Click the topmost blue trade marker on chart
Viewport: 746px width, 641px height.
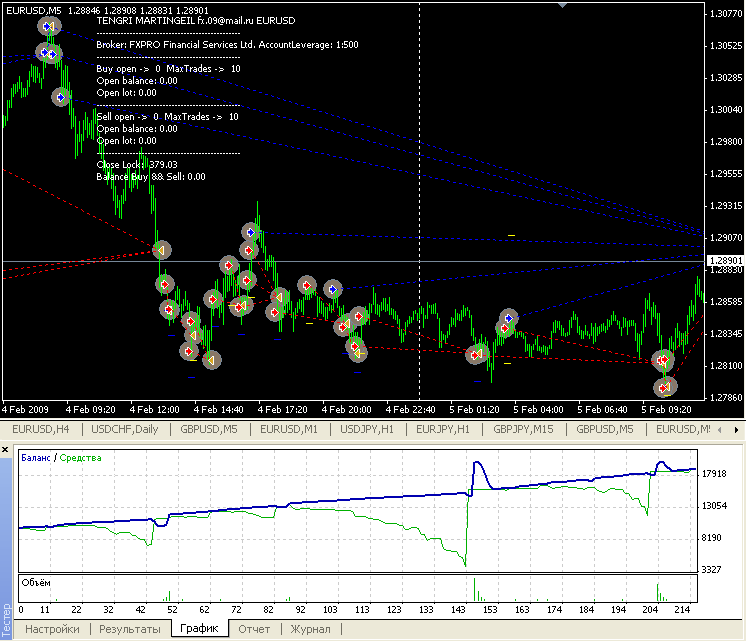pos(48,26)
